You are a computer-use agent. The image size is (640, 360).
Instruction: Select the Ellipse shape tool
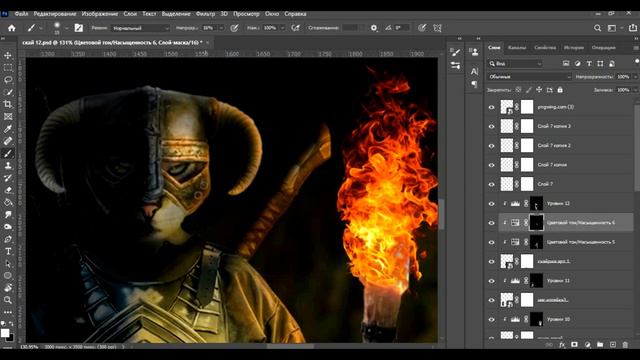(8, 276)
